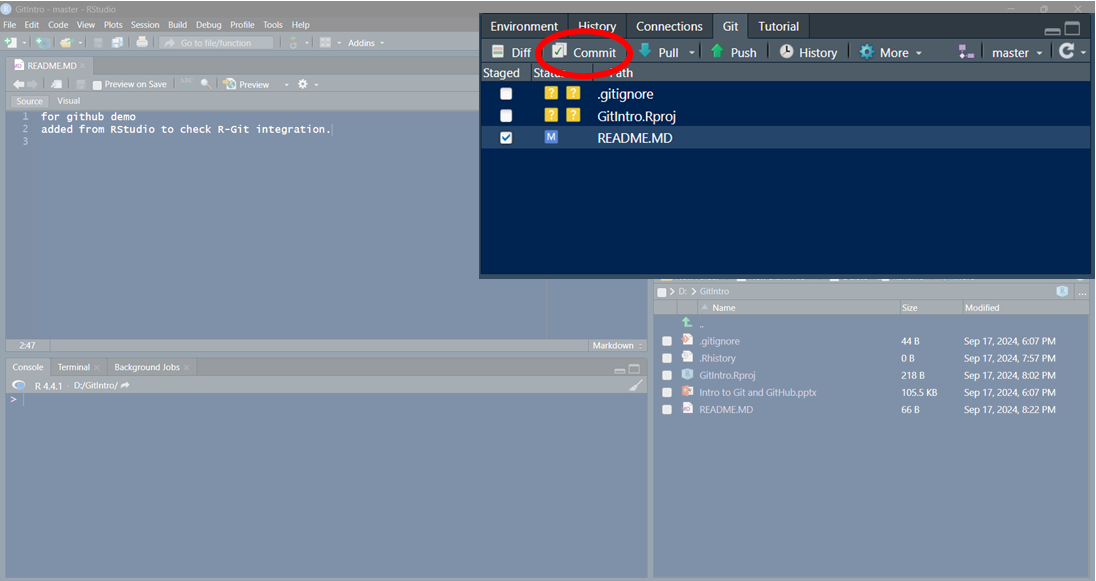Open the Session menu
1096x581 pixels.
click(145, 24)
